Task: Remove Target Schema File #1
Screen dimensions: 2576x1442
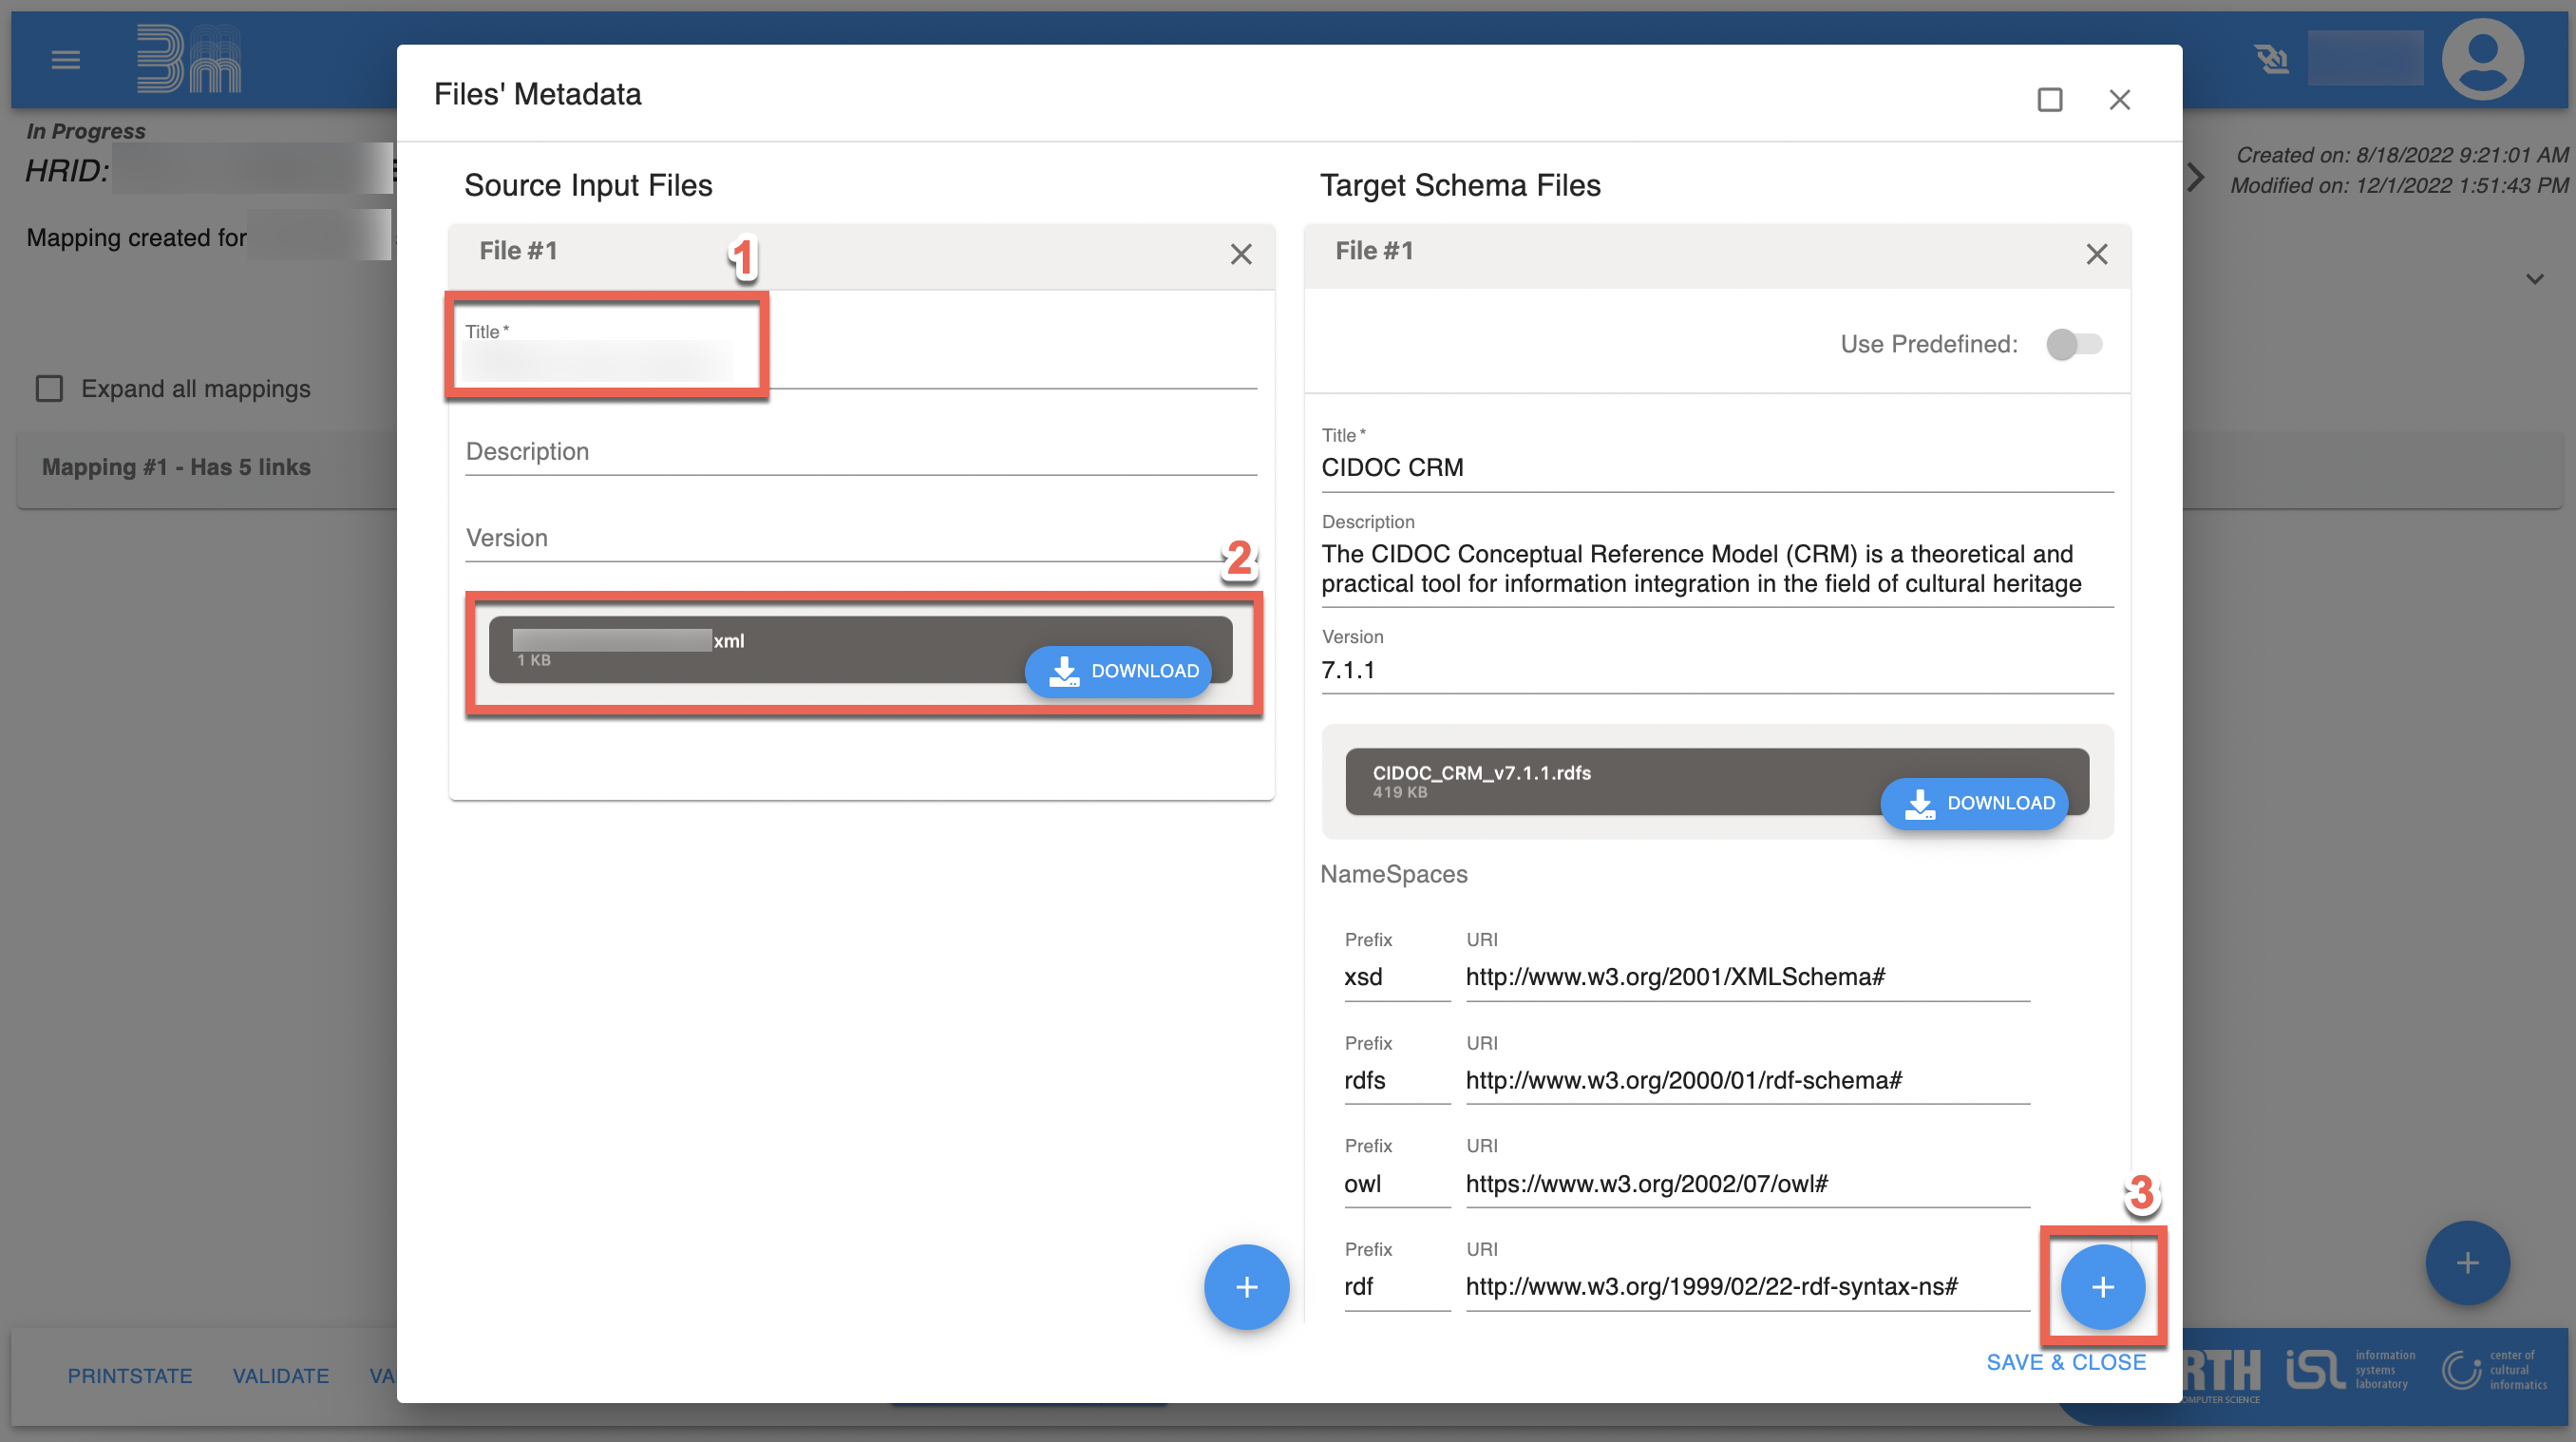Action: pyautogui.click(x=2096, y=254)
